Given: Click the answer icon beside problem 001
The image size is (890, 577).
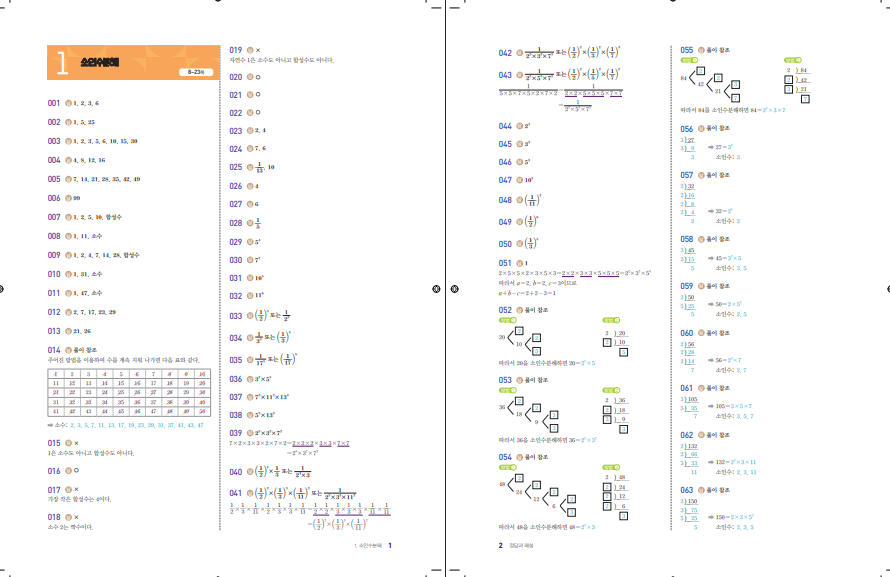Looking at the screenshot, I should 68,103.
